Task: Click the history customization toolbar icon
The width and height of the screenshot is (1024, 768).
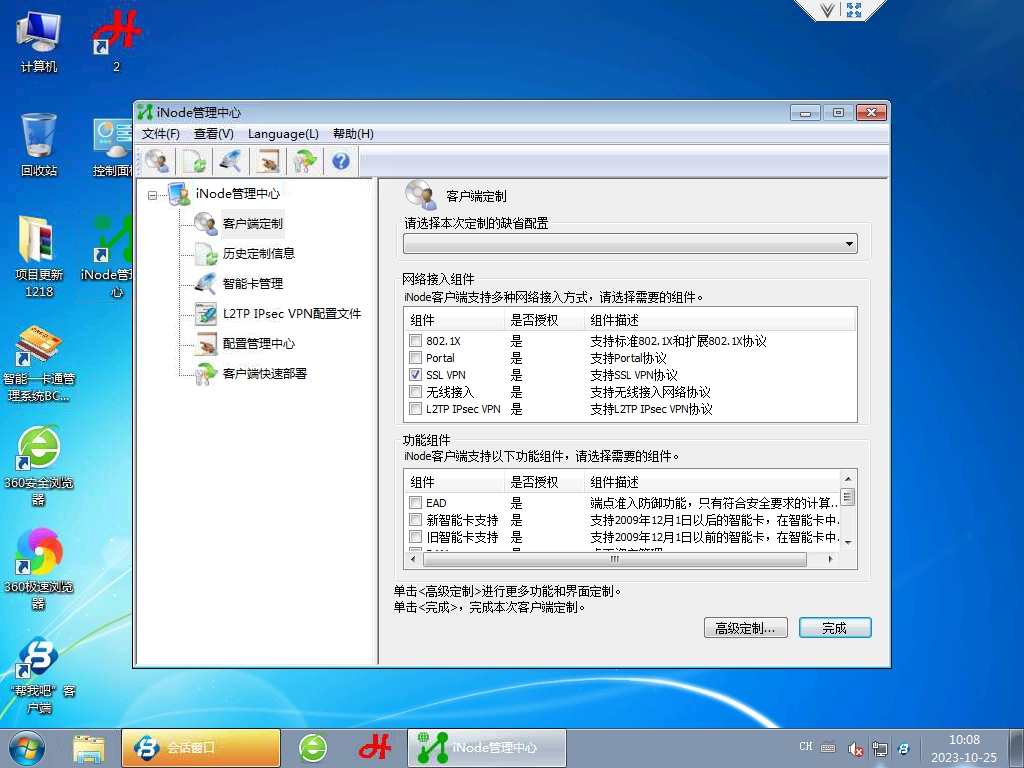Action: [x=195, y=161]
